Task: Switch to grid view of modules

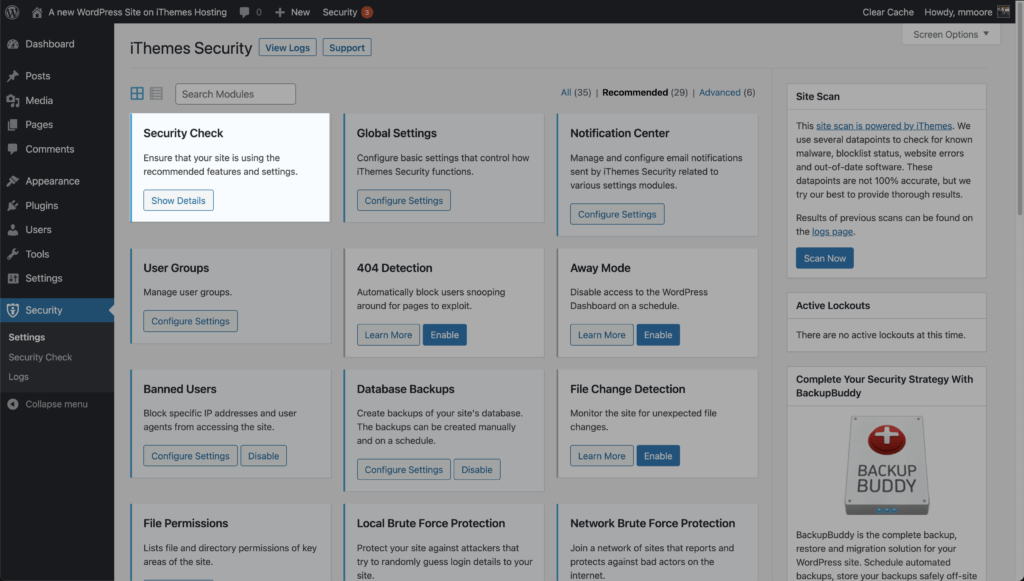Action: [137, 93]
